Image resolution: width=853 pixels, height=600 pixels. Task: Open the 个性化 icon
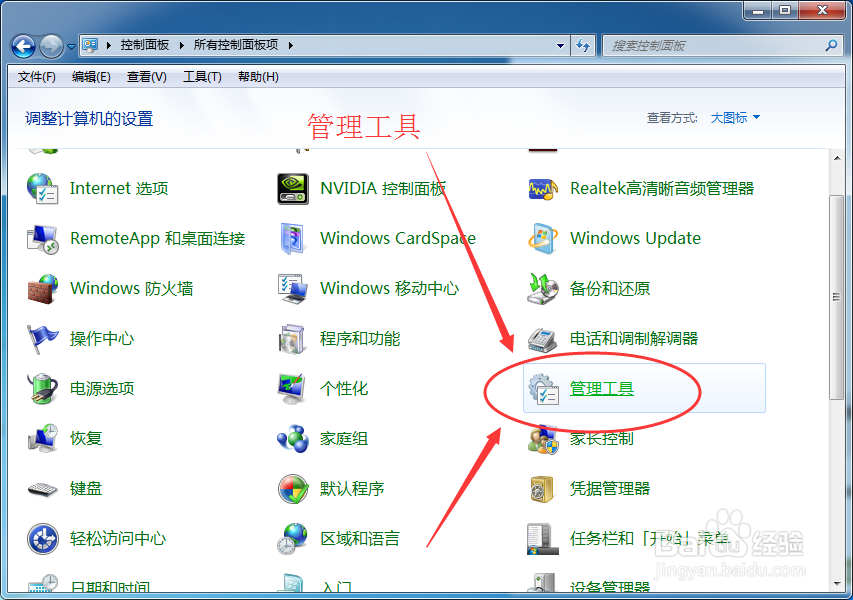[293, 389]
